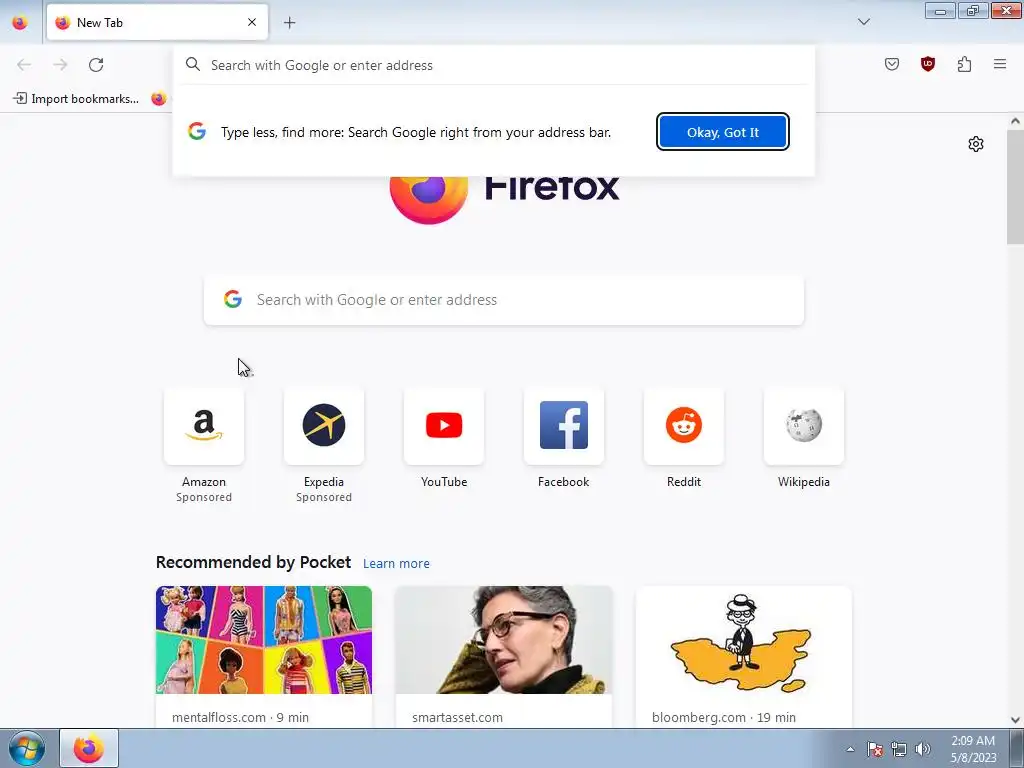1024x768 pixels.
Task: Open the mentalfloss.com dolls article thumbnail
Action: point(264,640)
